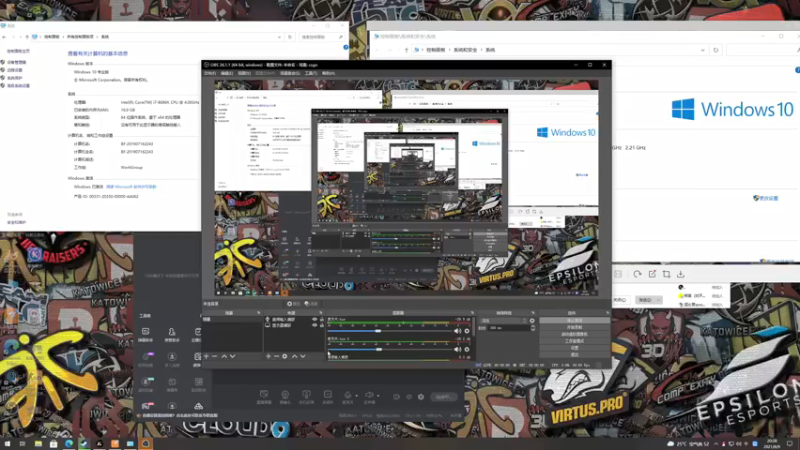Open Microsoft Edge from the taskbar
This screenshot has width=800, height=450.
click(69, 444)
